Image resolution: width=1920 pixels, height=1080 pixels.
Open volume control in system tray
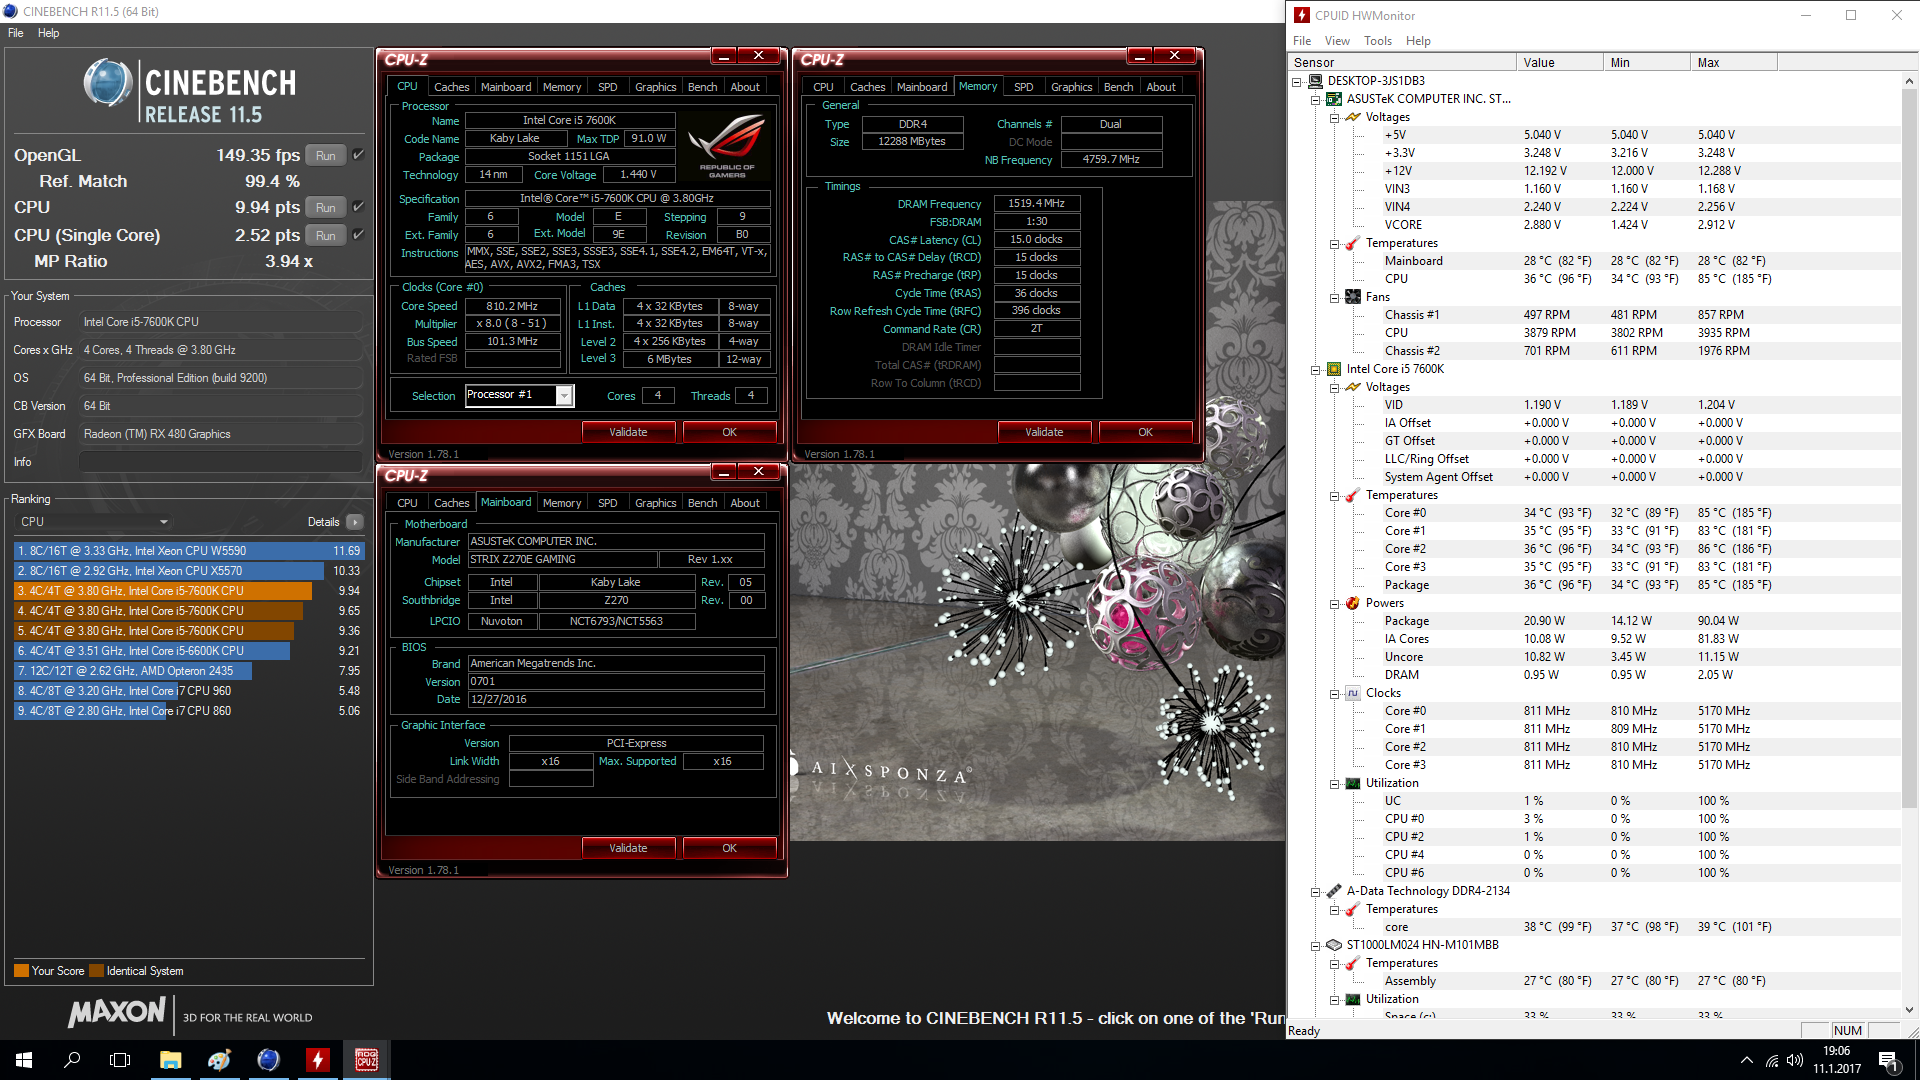(1795, 1060)
